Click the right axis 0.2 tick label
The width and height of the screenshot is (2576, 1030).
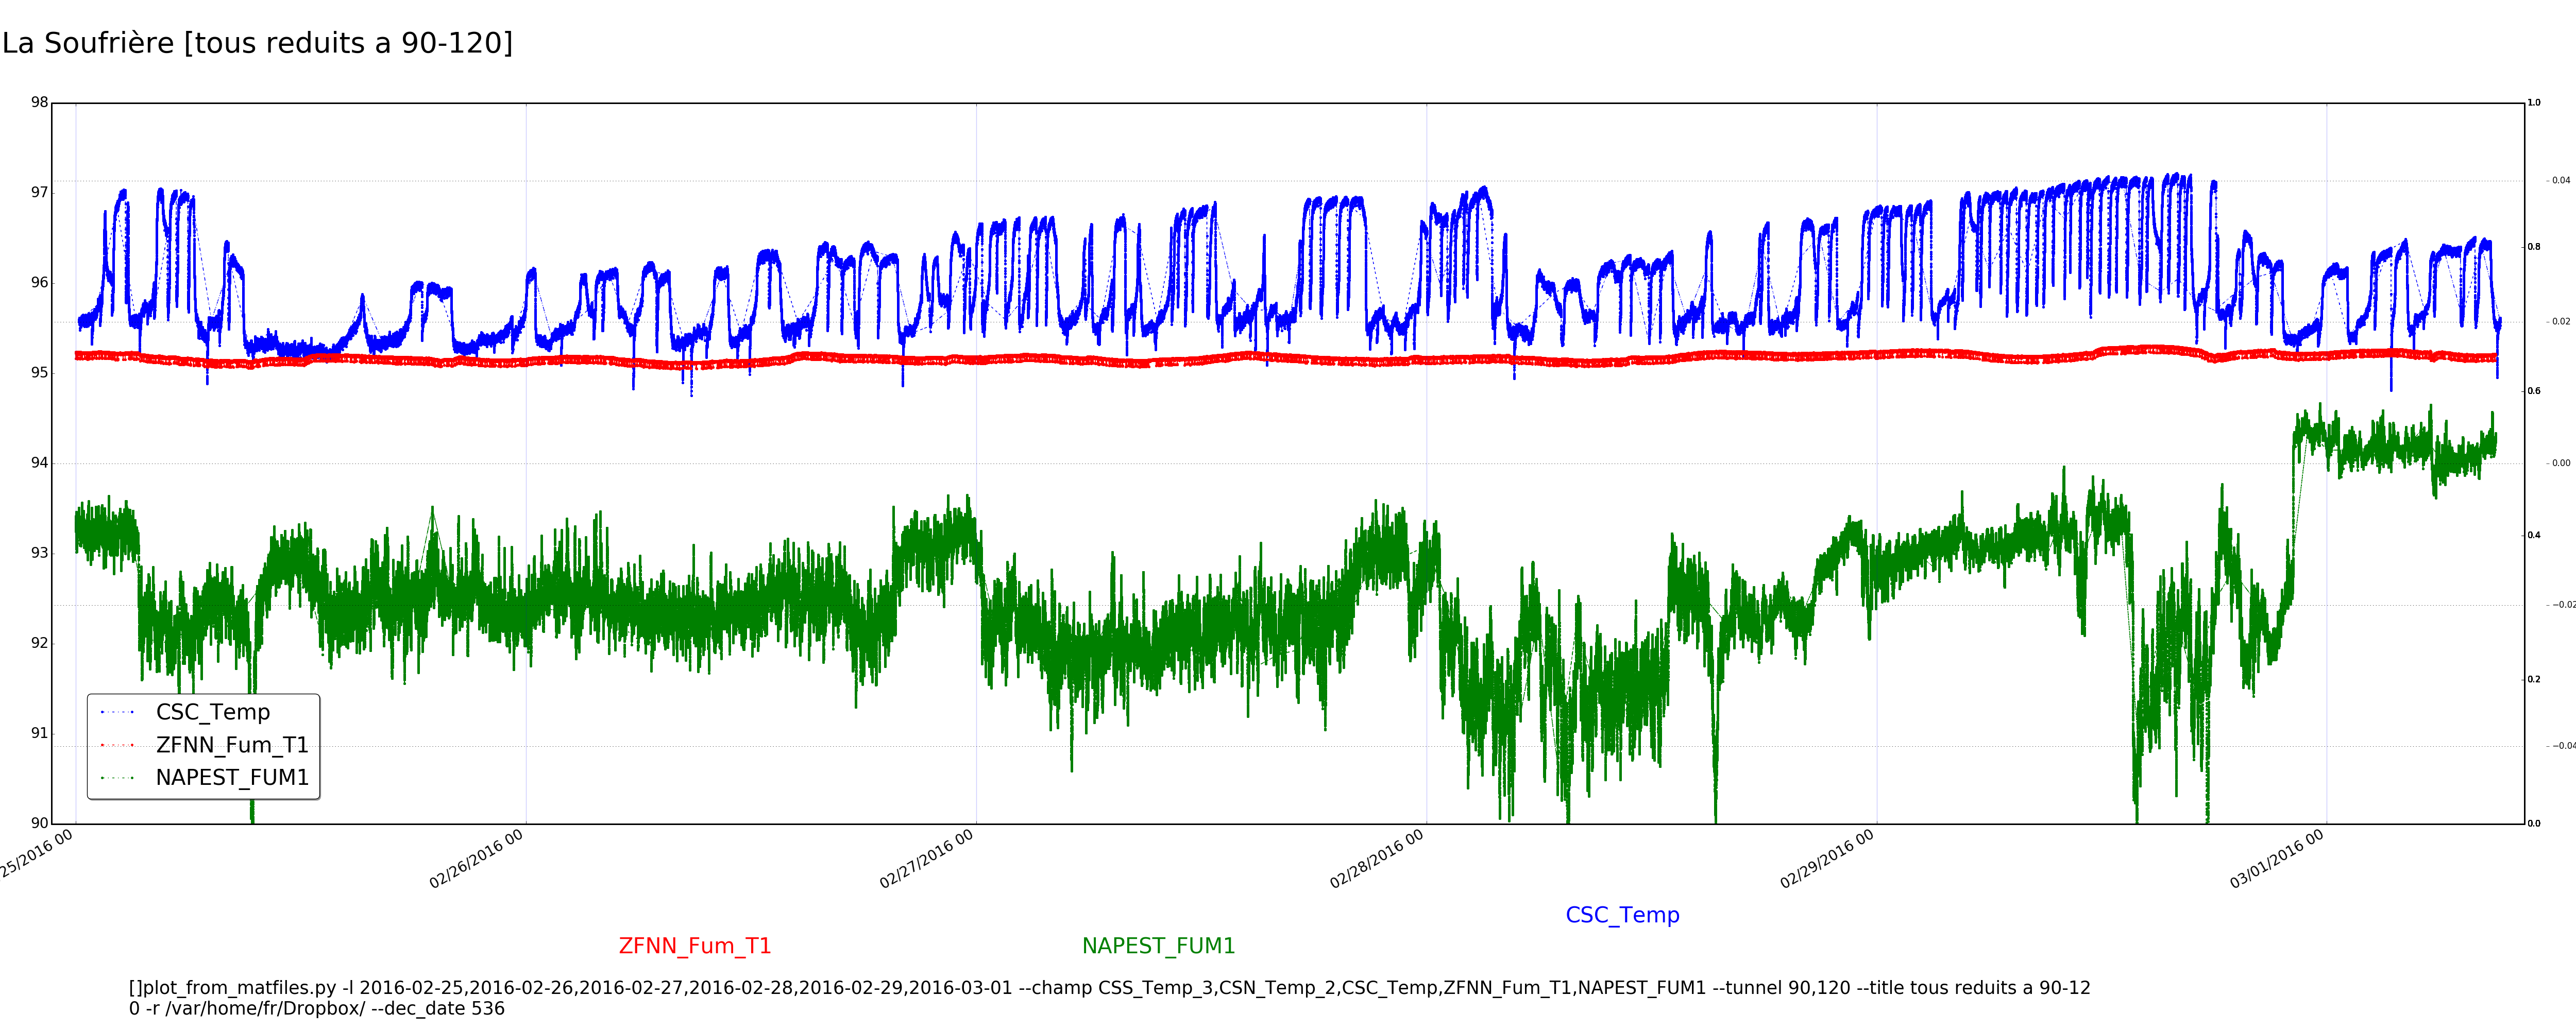(x=2534, y=679)
